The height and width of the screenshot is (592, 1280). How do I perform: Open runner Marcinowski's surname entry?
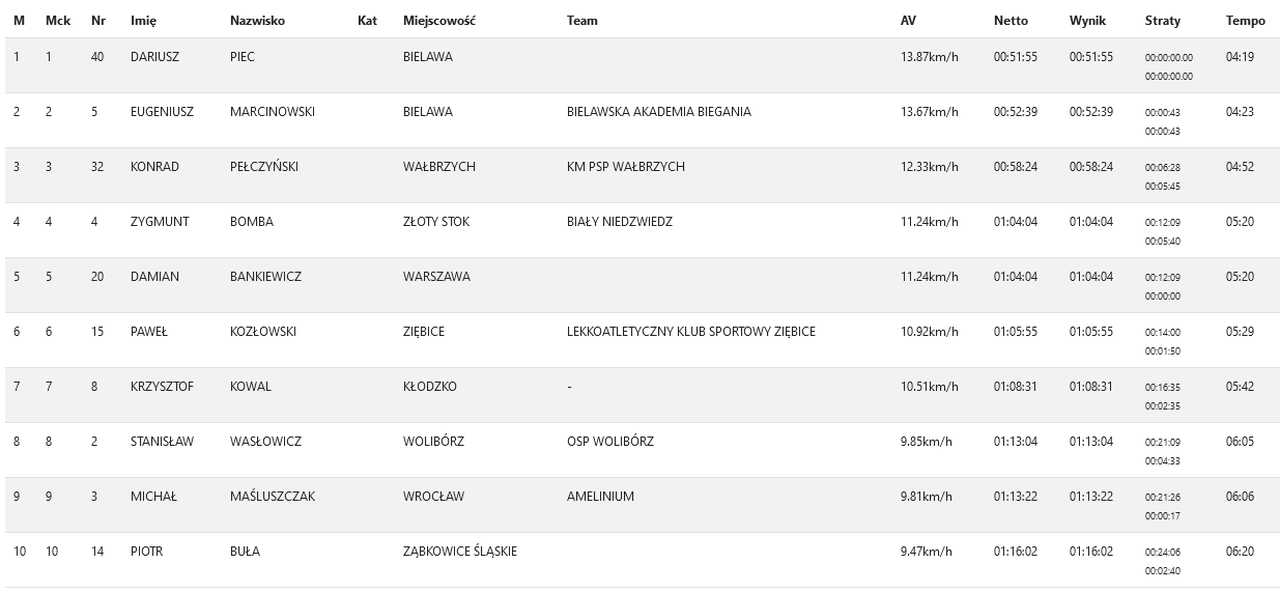272,112
